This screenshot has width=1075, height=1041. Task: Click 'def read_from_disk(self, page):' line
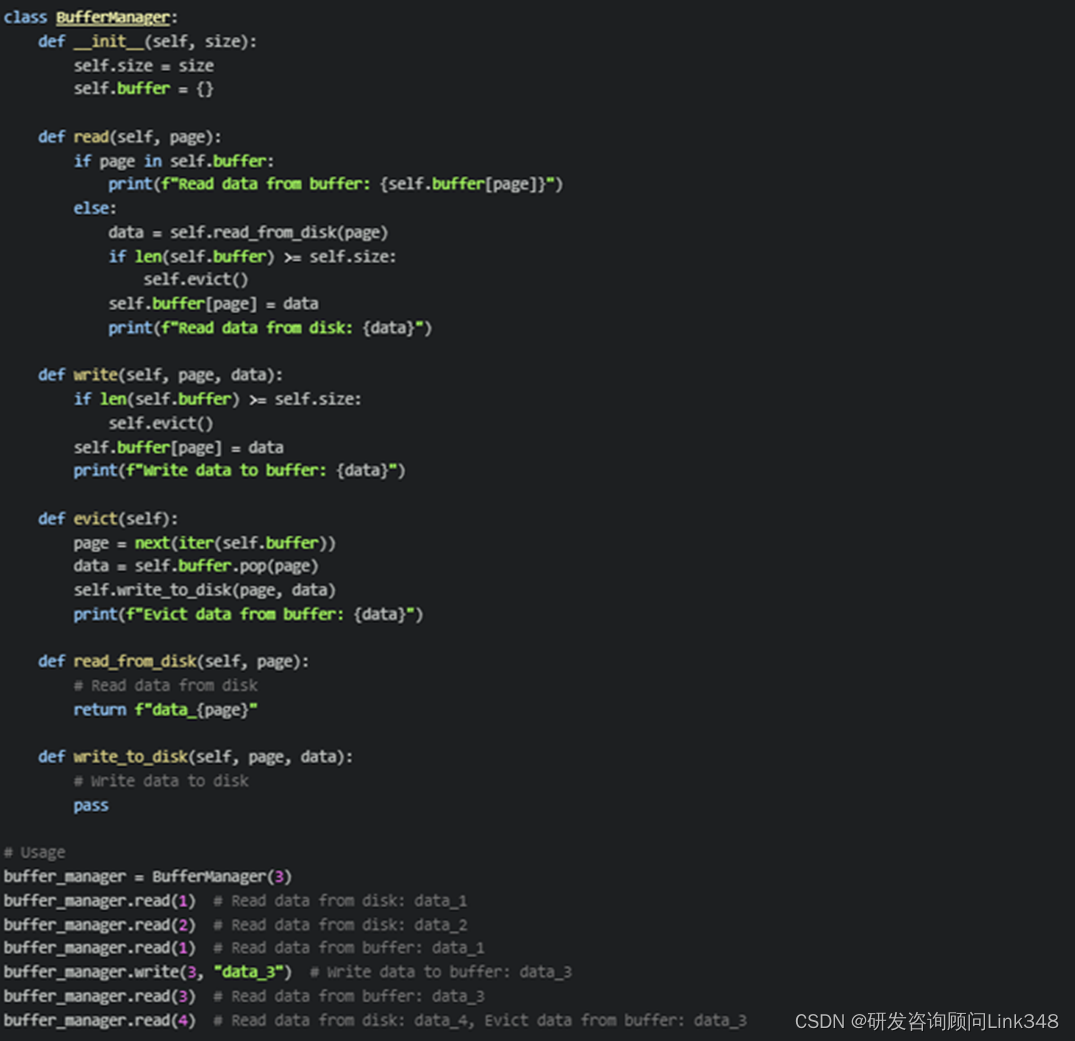pyautogui.click(x=173, y=661)
